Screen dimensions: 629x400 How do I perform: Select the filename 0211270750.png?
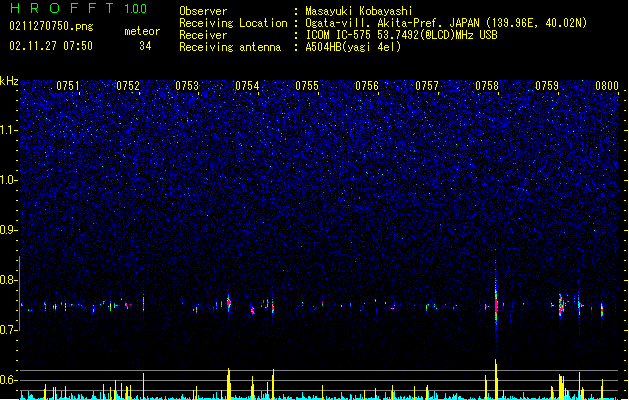(51, 26)
